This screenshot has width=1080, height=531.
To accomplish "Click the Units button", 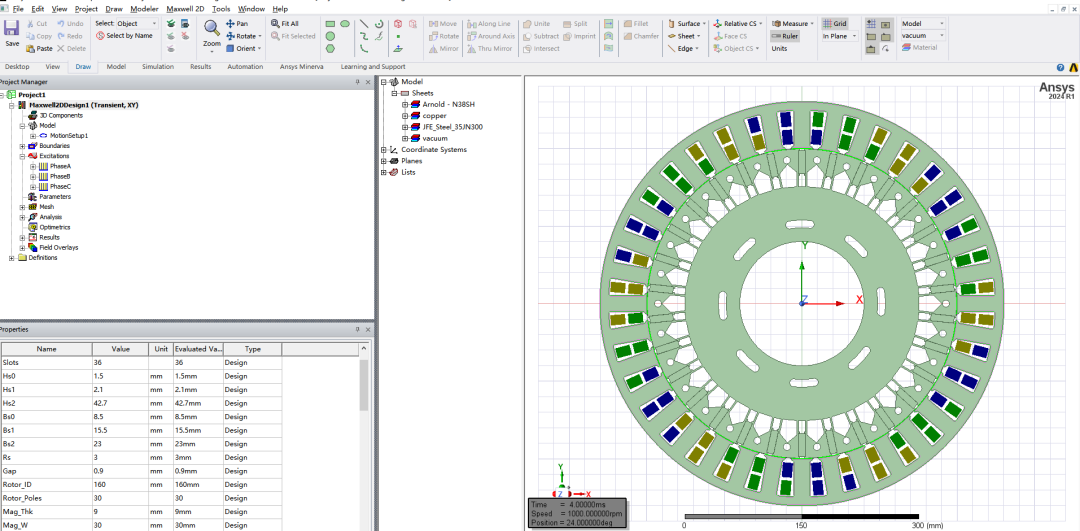I will (x=779, y=49).
